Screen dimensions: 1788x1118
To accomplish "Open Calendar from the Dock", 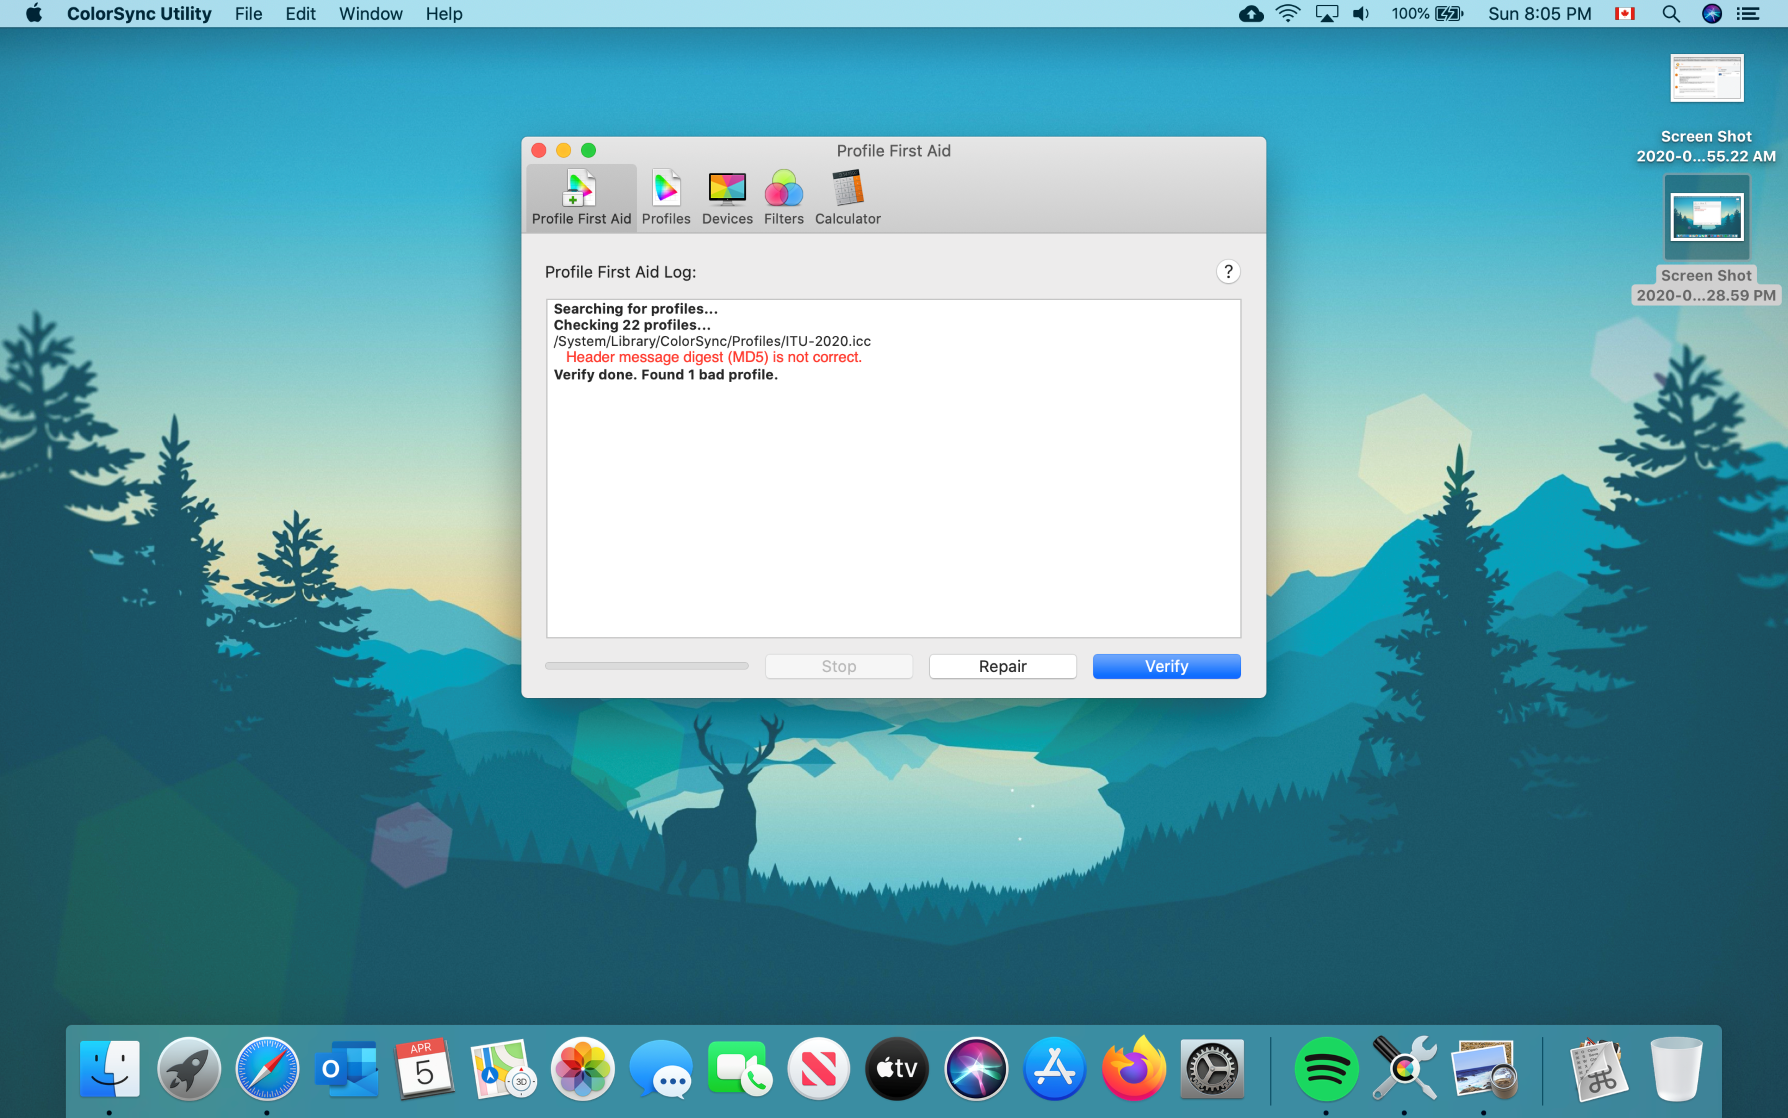I will 425,1069.
